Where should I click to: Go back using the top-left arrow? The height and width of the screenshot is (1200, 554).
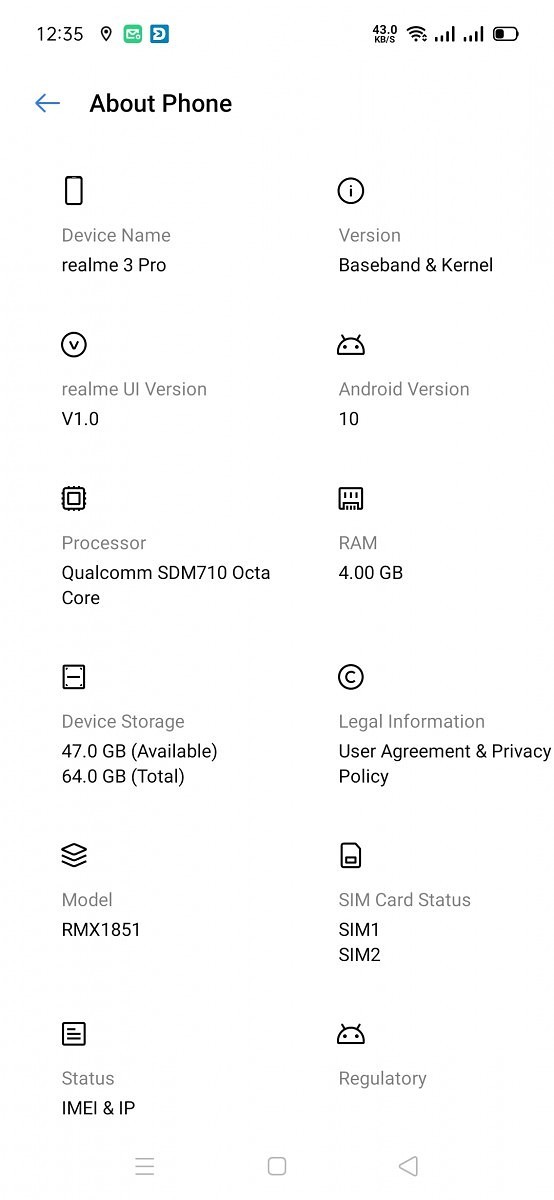point(47,103)
